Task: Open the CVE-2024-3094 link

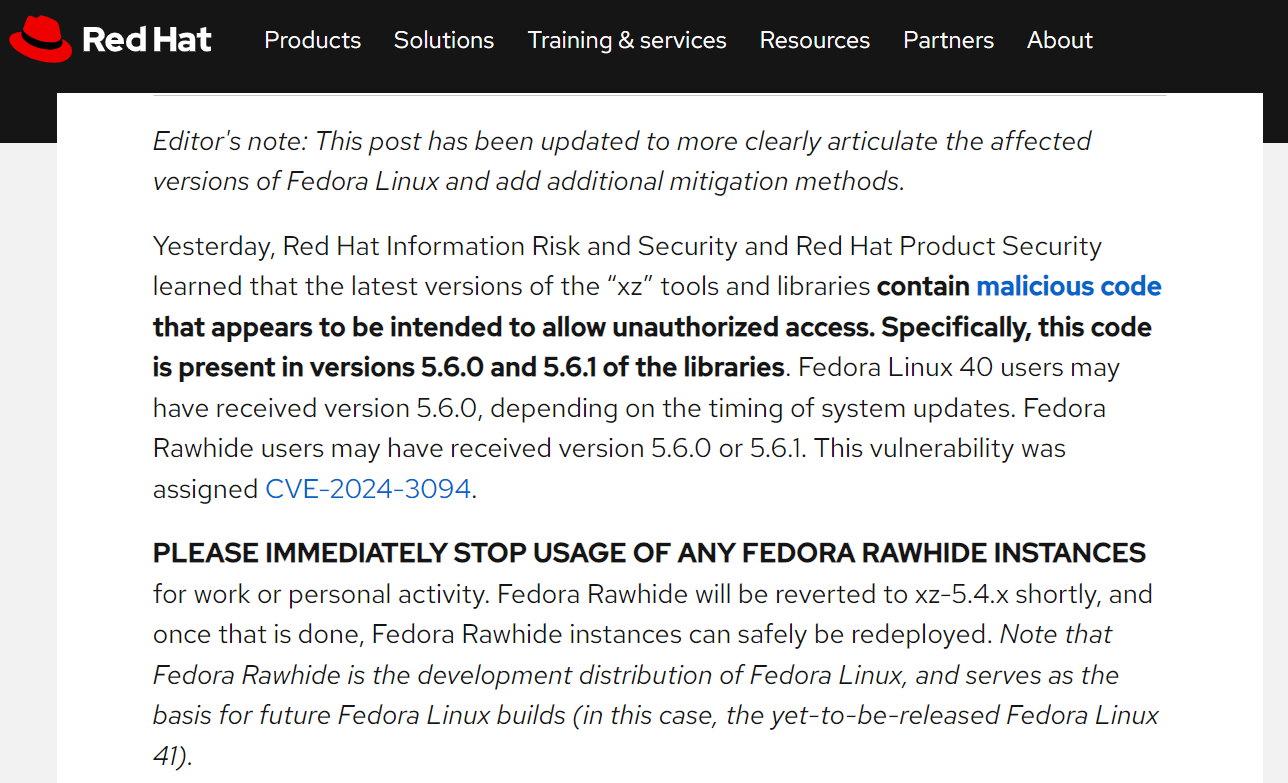Action: pos(368,489)
